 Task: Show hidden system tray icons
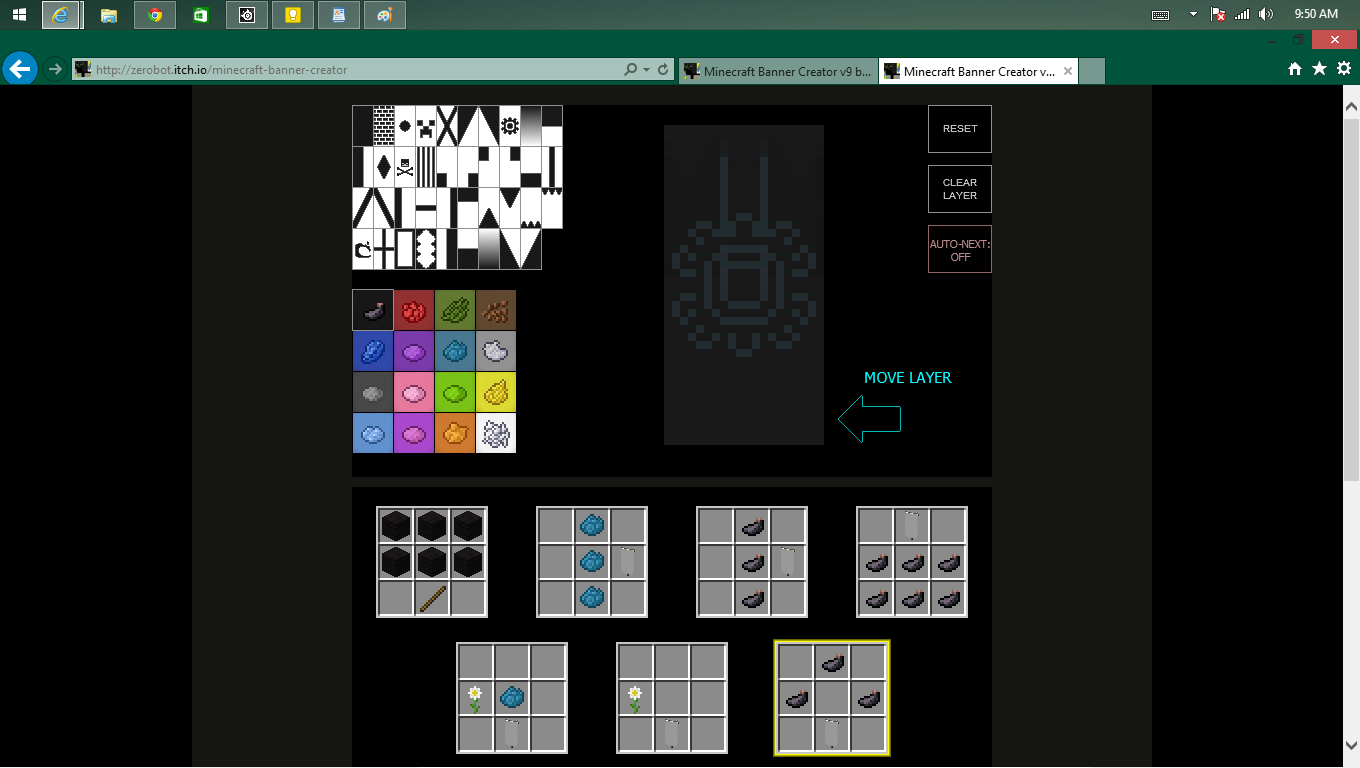coord(1192,14)
